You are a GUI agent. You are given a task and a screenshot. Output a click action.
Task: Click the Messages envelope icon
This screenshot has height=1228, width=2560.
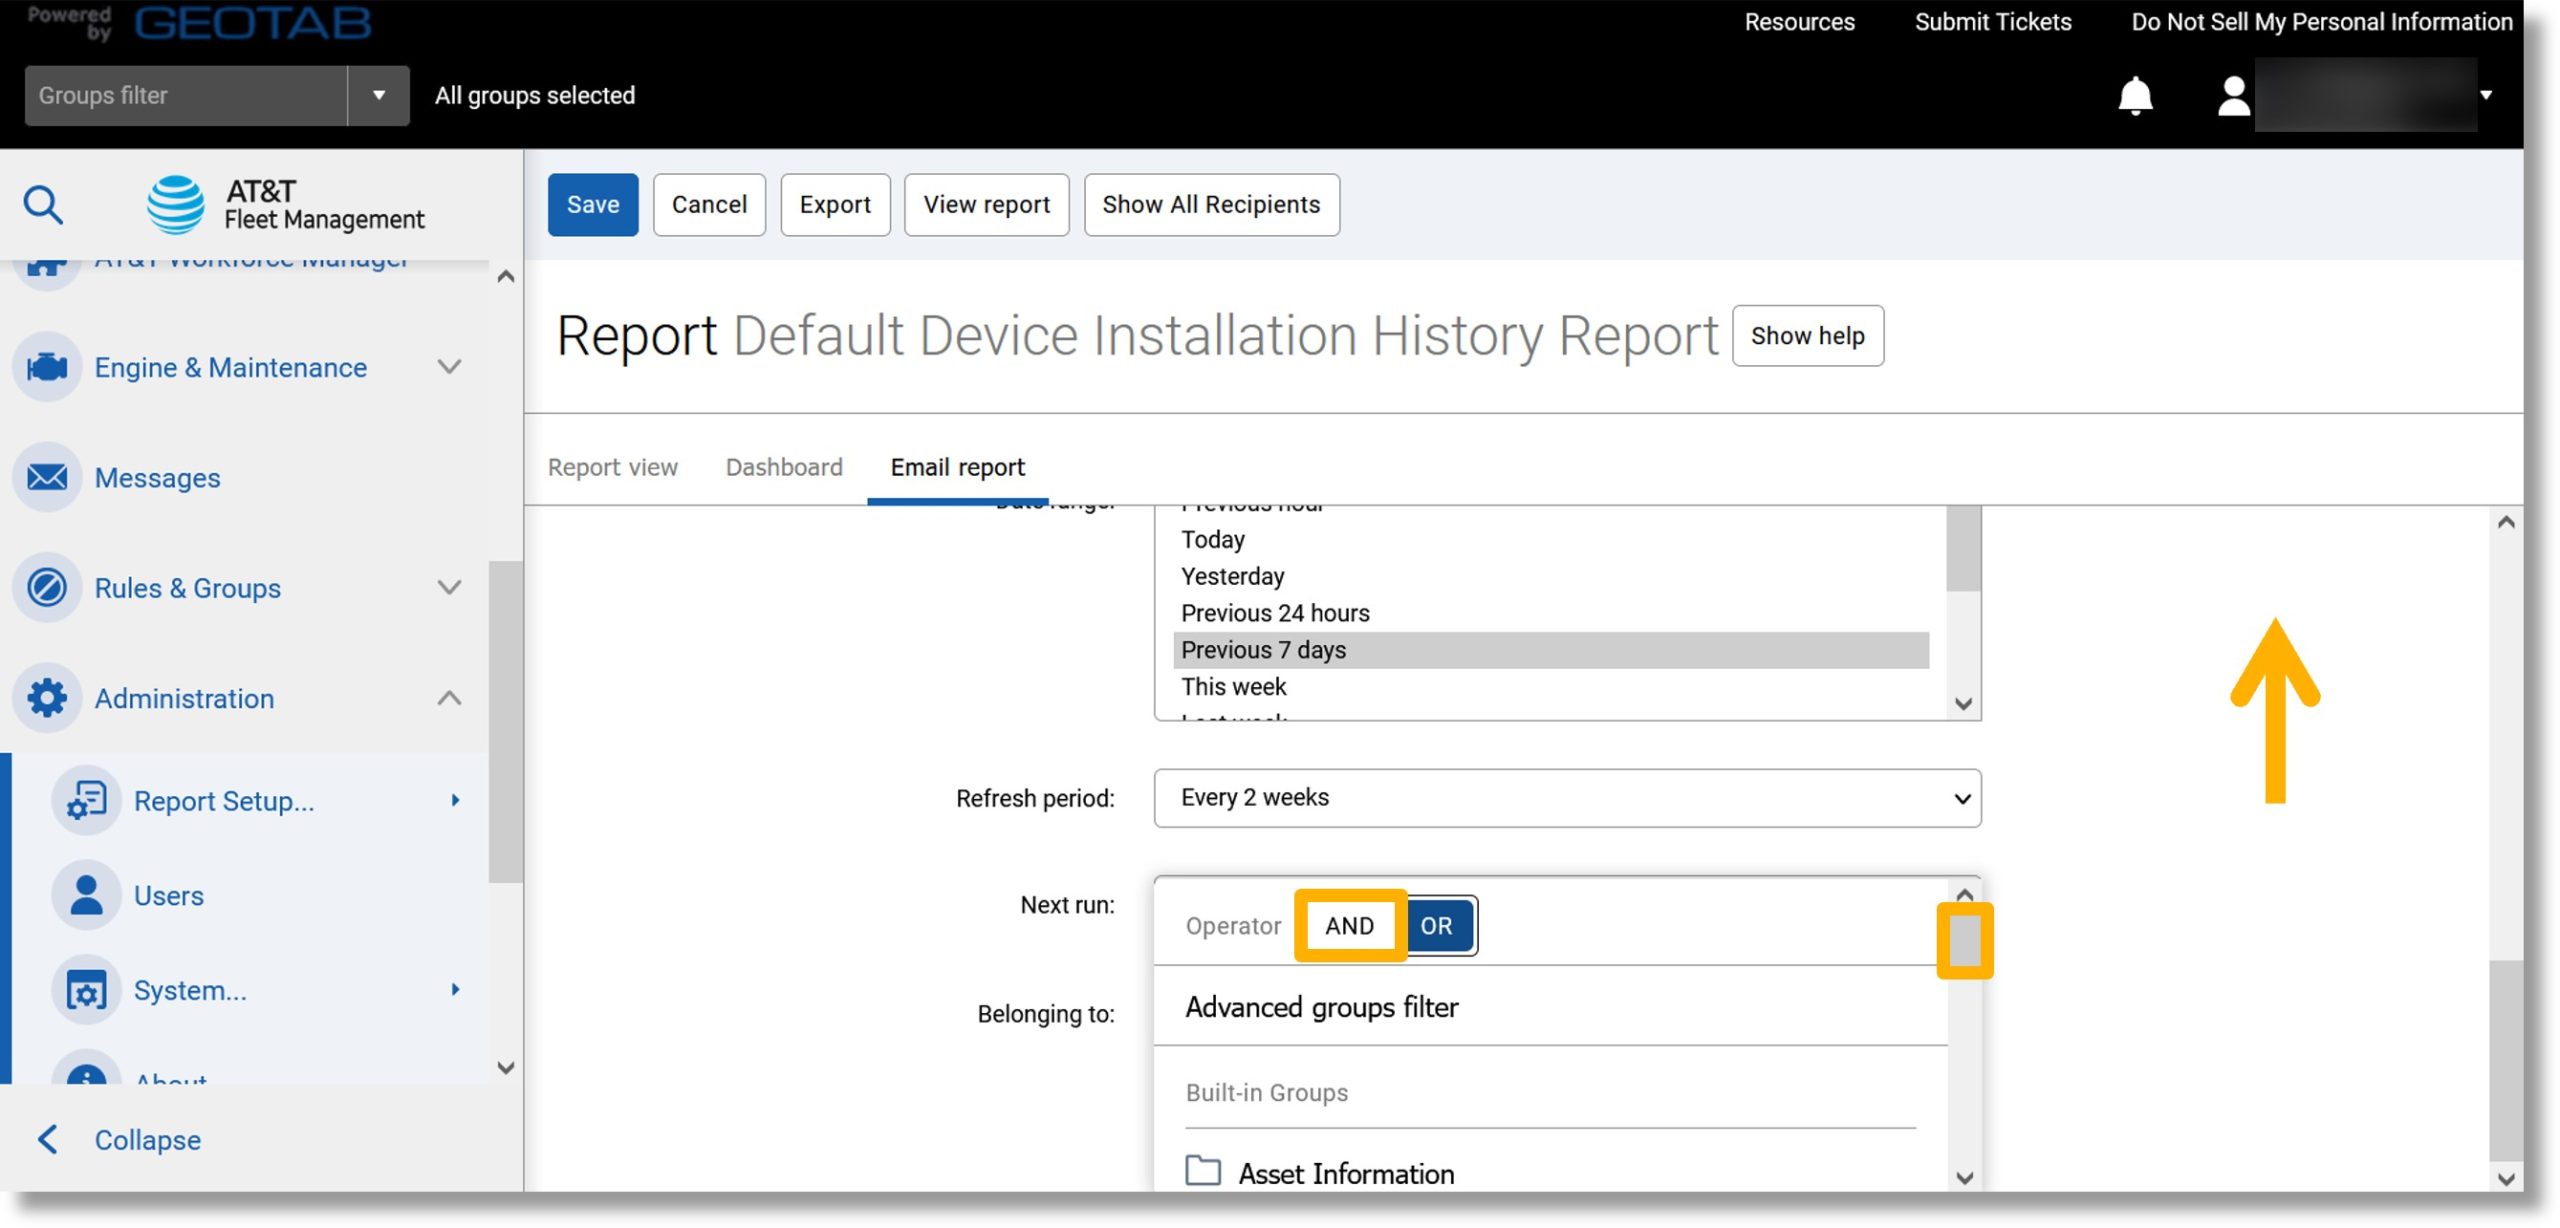(x=47, y=477)
